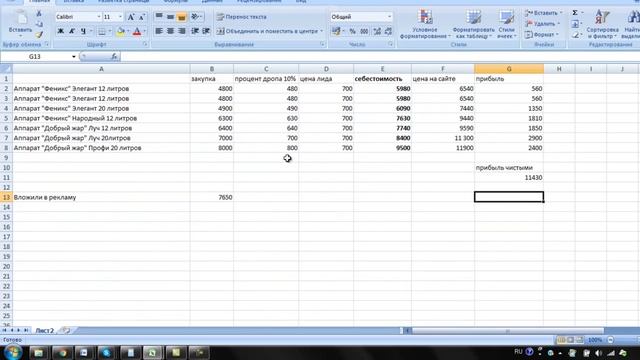Viewport: 640px width, 360px height.
Task: Click the text orientation icon
Action: [x=196, y=17]
